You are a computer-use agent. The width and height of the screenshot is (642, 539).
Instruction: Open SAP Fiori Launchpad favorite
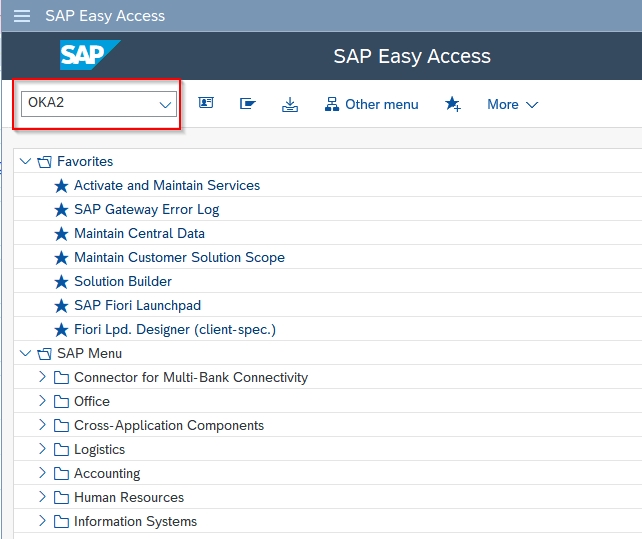[x=138, y=306]
